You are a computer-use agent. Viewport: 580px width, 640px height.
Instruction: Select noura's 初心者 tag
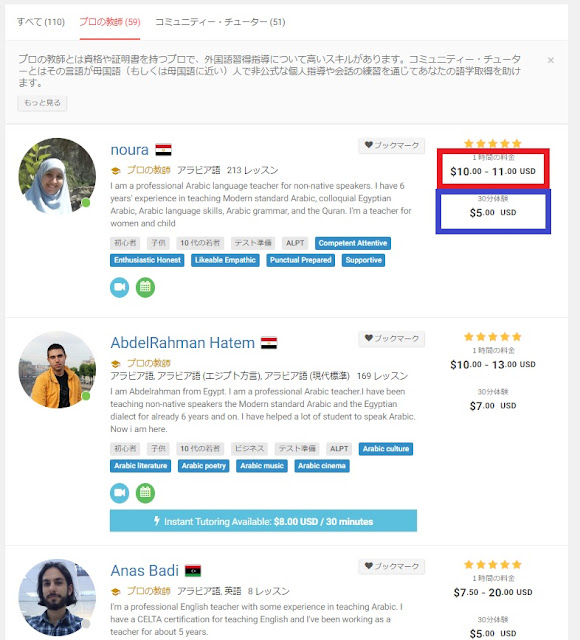125,243
